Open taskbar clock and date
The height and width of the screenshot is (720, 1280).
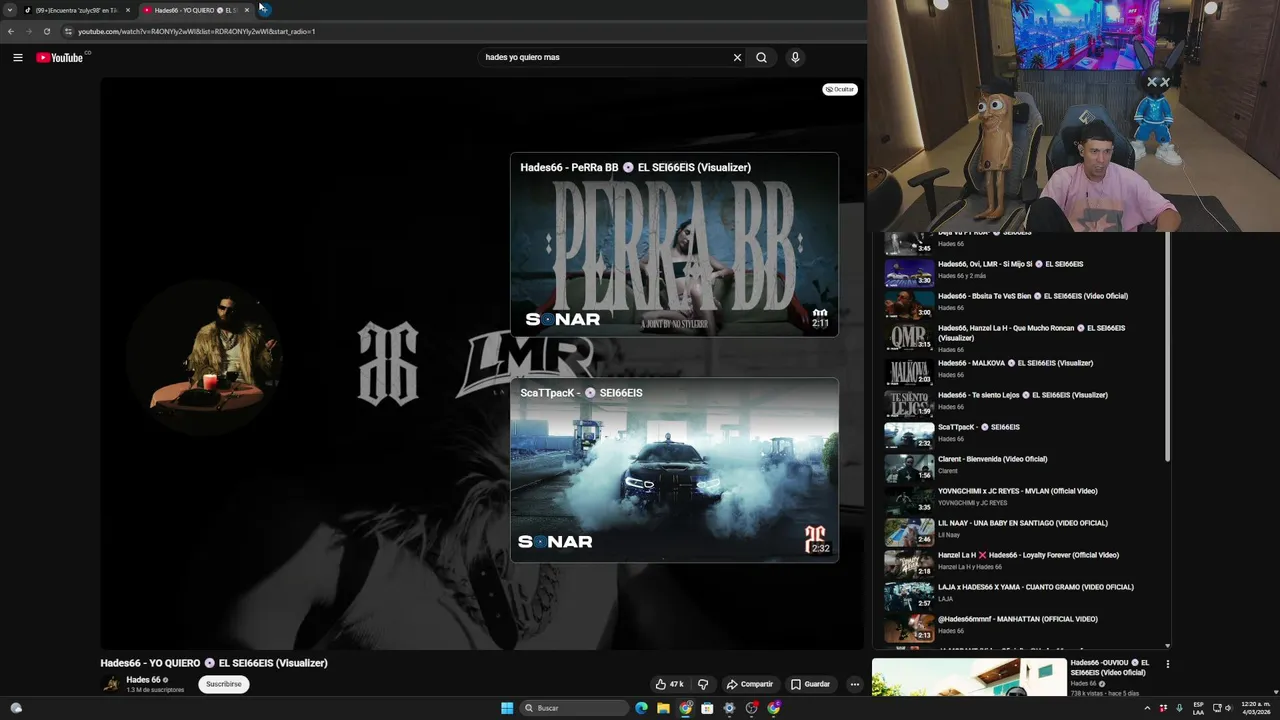click(x=1256, y=708)
